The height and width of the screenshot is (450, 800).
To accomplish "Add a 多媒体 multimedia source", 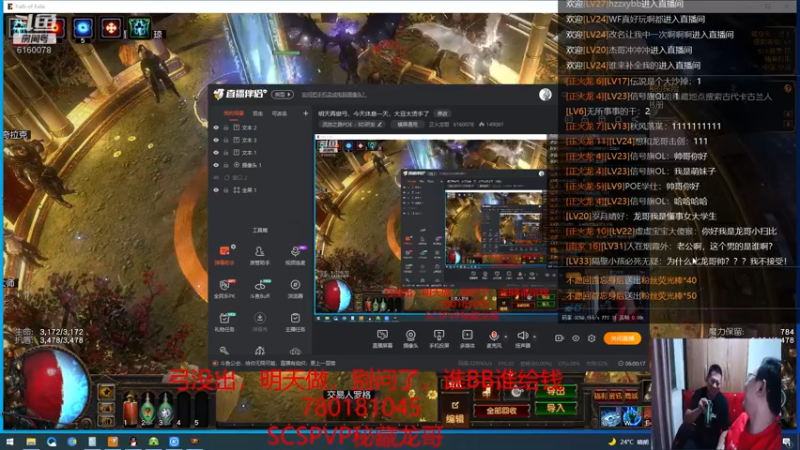I will pyautogui.click(x=467, y=339).
